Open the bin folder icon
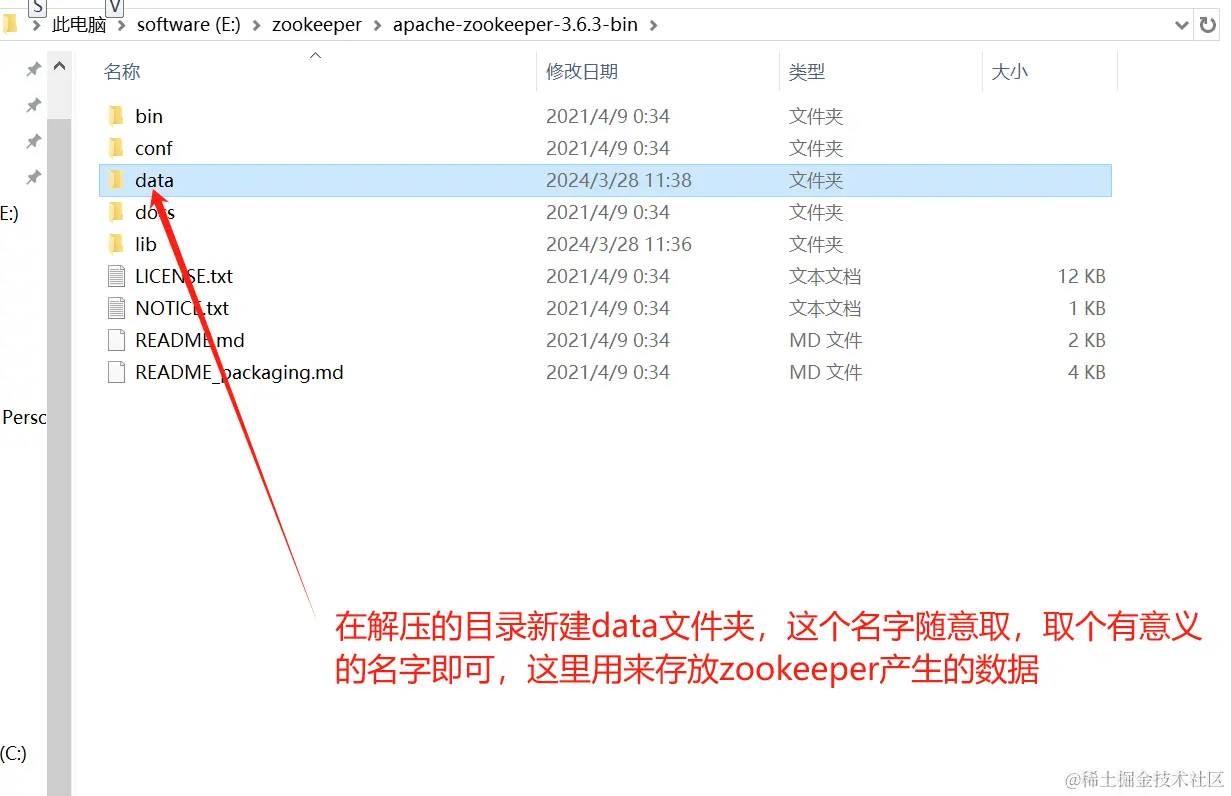Image resolution: width=1231 pixels, height=796 pixels. point(115,116)
